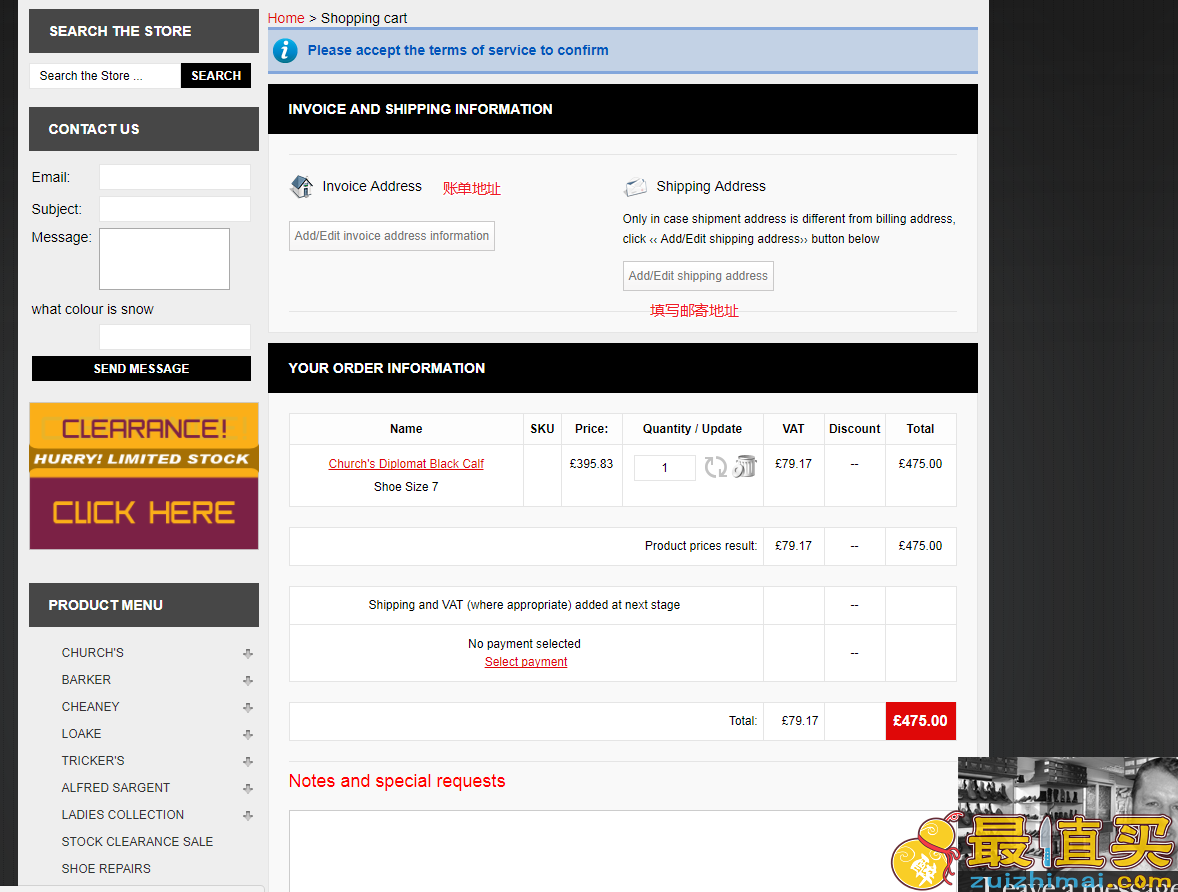Click the Shipping Address package icon
This screenshot has width=1178, height=892.
pyautogui.click(x=636, y=186)
